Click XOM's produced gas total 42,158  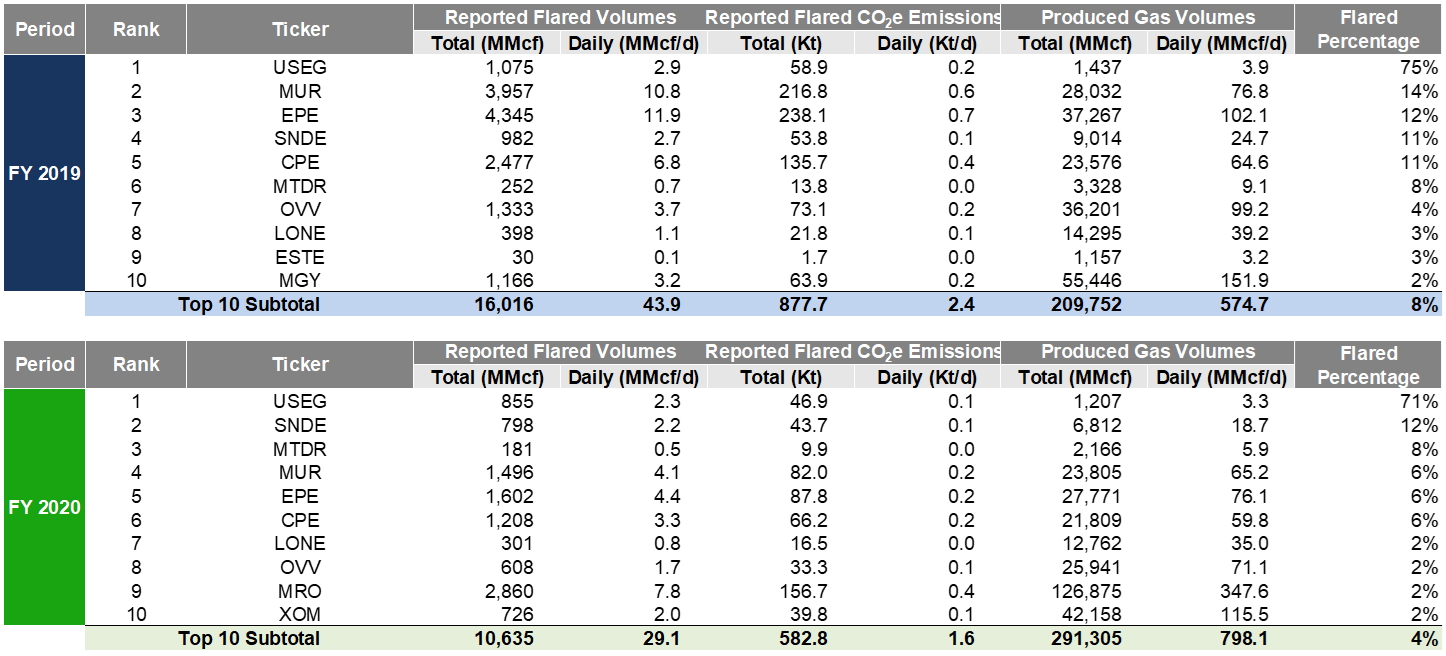pyautogui.click(x=1093, y=615)
